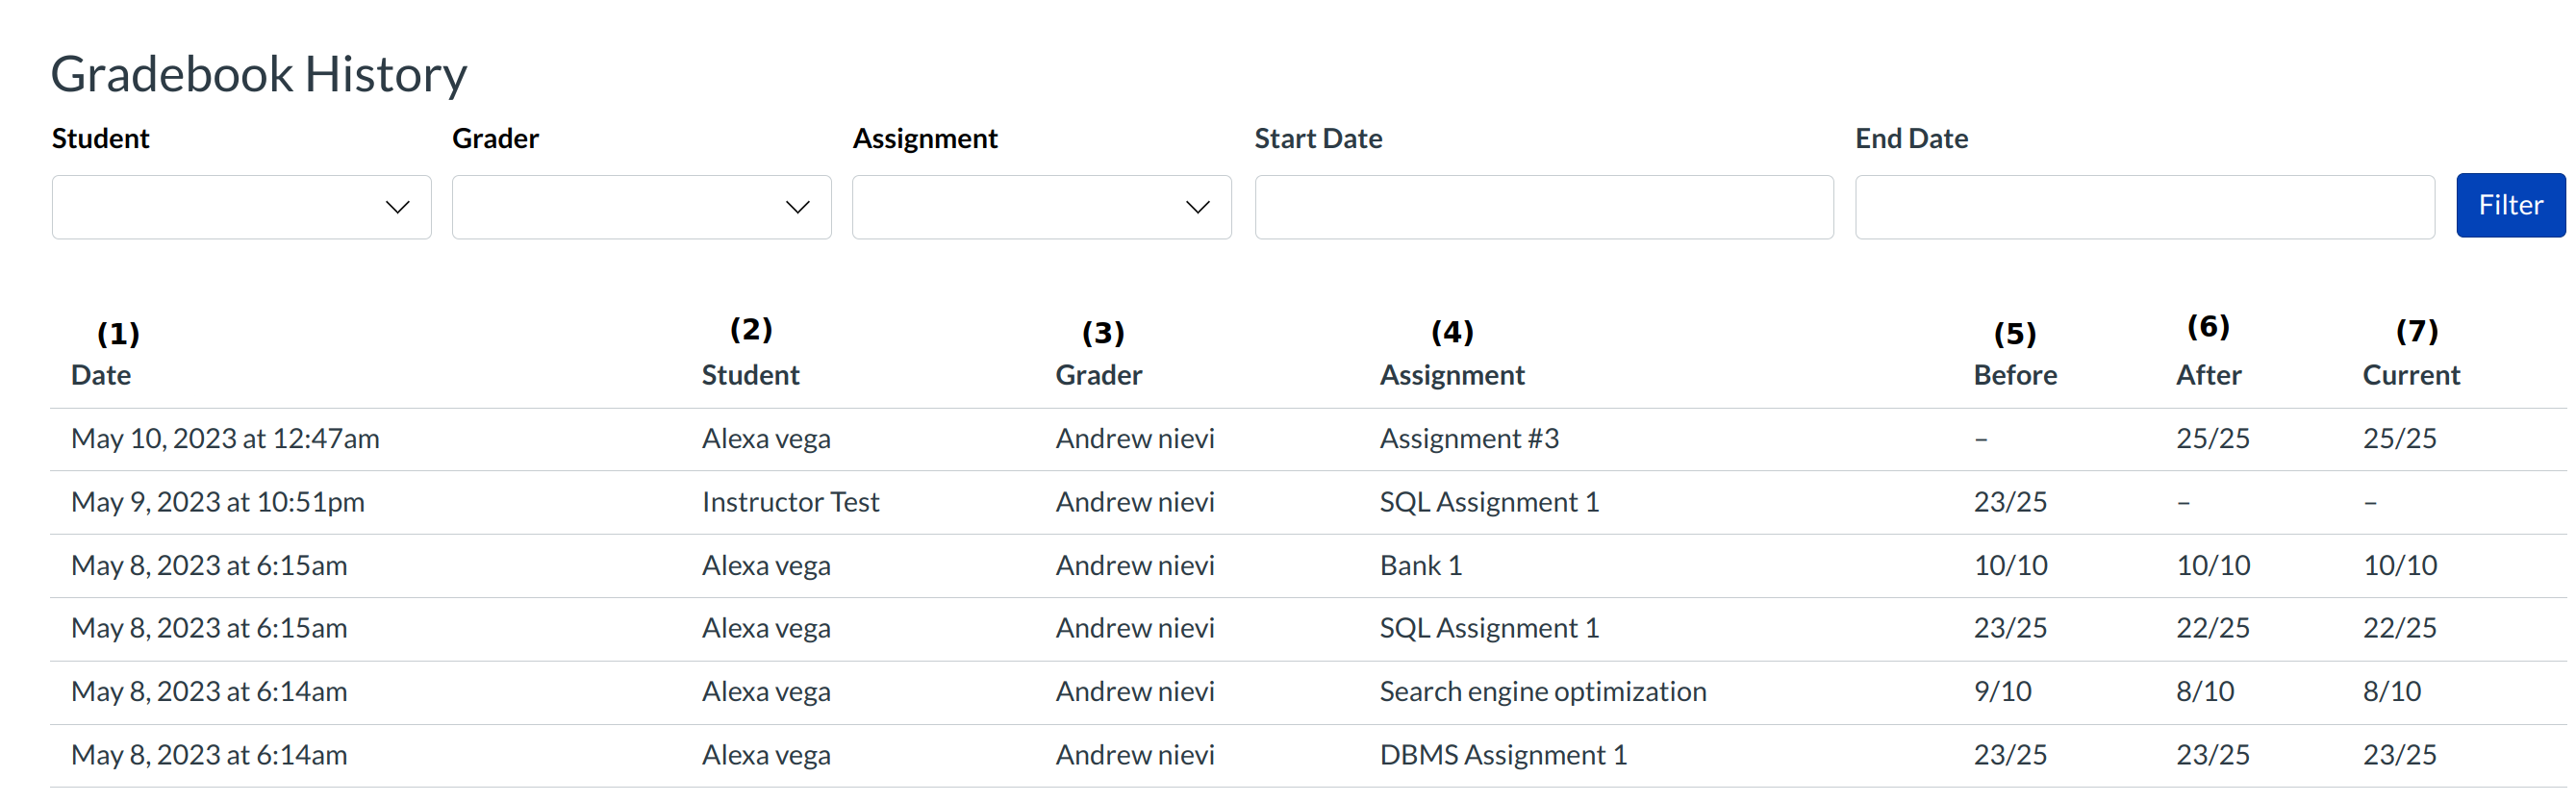
Task: Select the DBMS Assignment 1 entry
Action: 1502,755
